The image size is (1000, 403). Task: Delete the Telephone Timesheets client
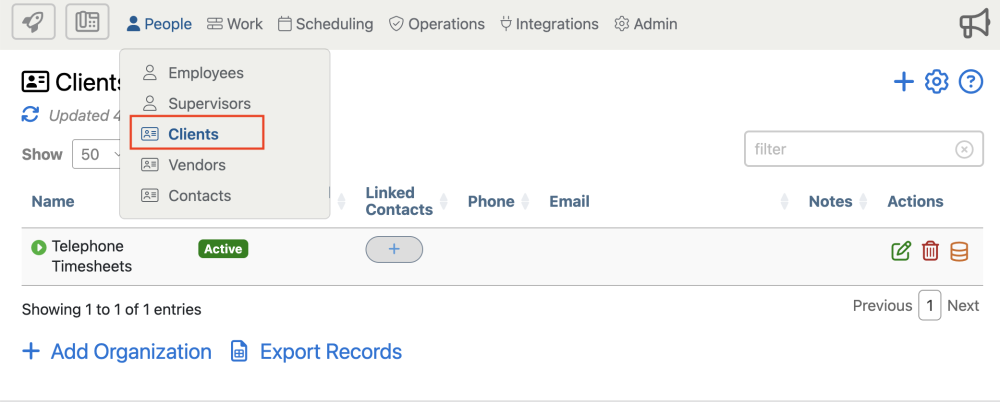(x=930, y=251)
